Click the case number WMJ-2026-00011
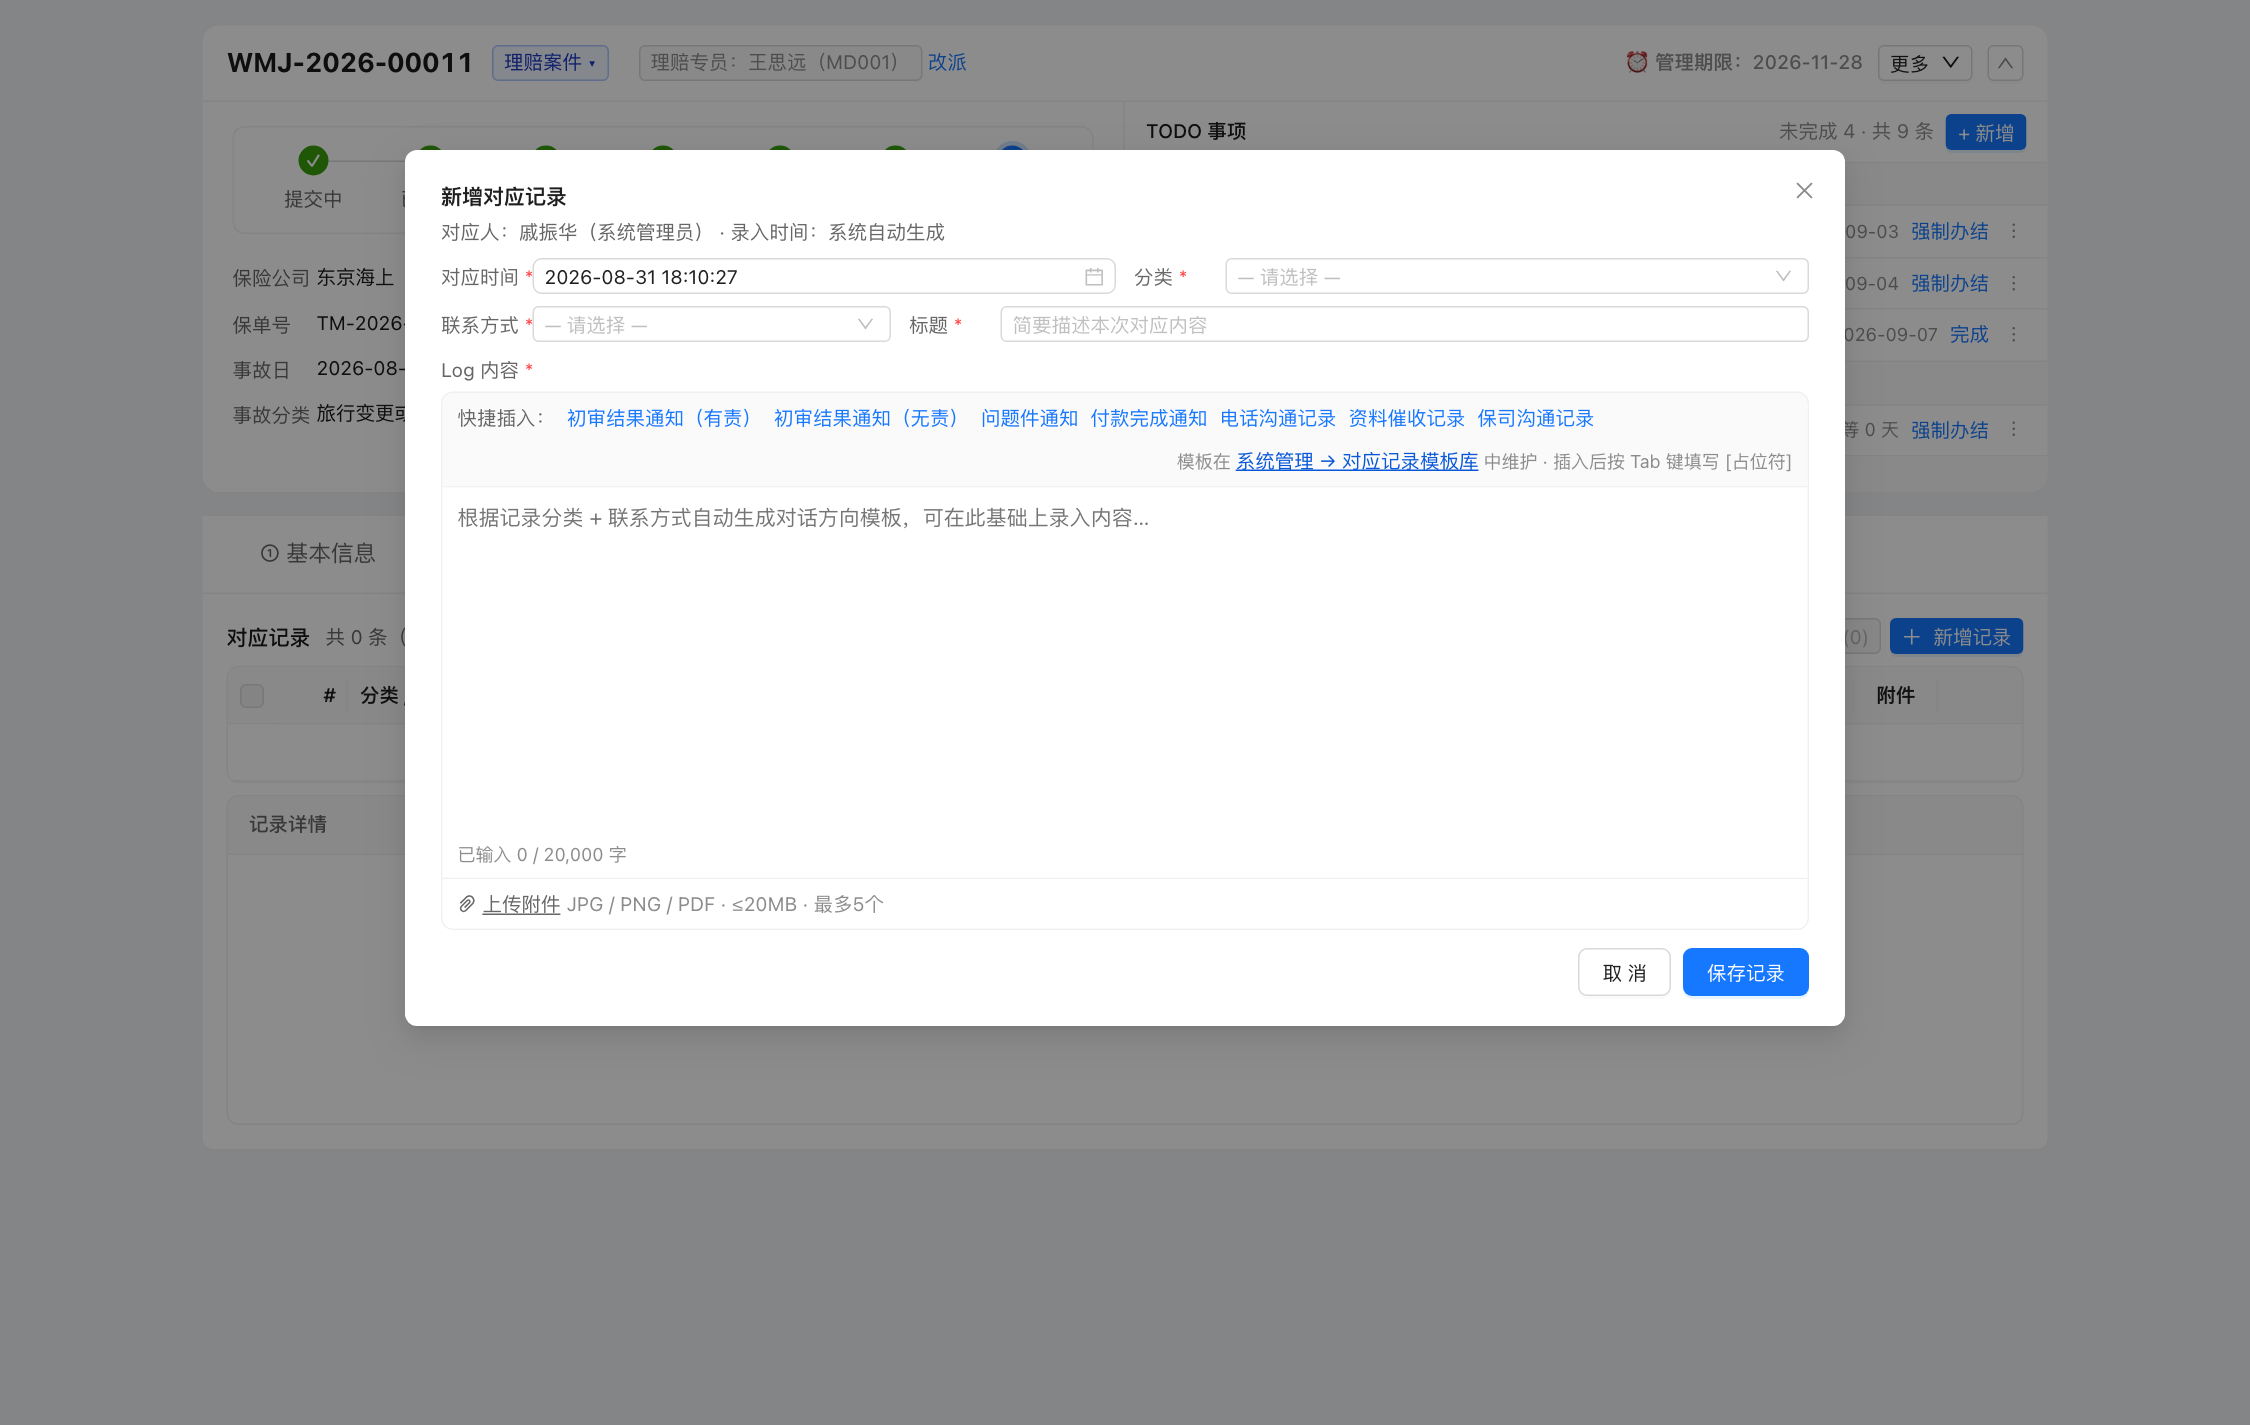The height and width of the screenshot is (1425, 2250). (x=350, y=62)
